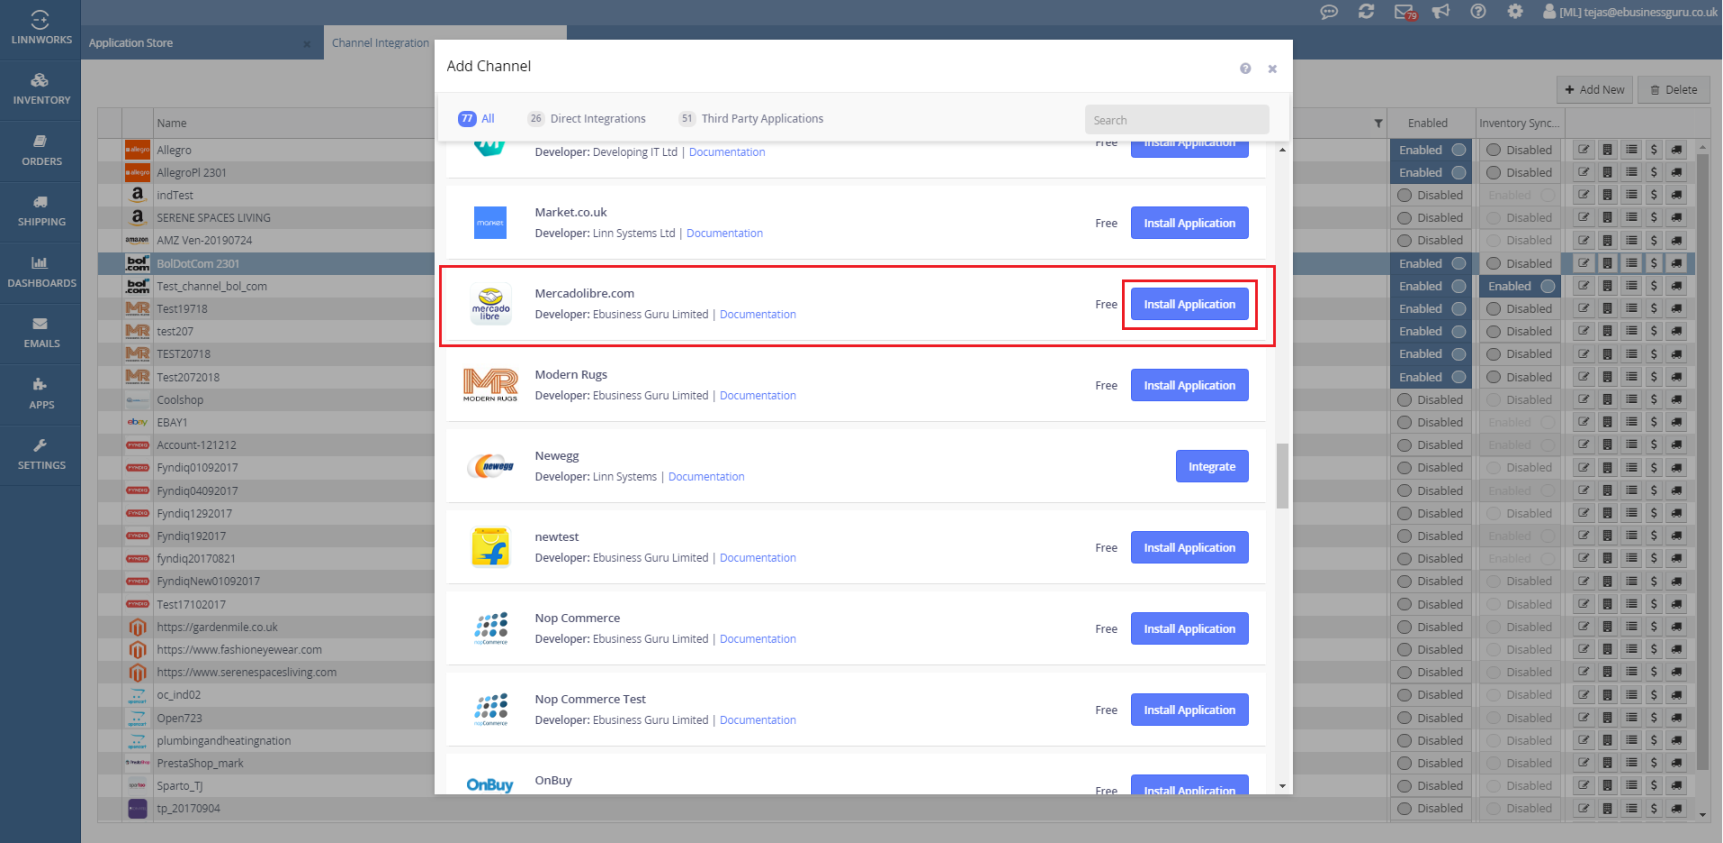The height and width of the screenshot is (843, 1723).
Task: Toggle Enabled switch for EBAY1 row
Action: coord(1431,422)
